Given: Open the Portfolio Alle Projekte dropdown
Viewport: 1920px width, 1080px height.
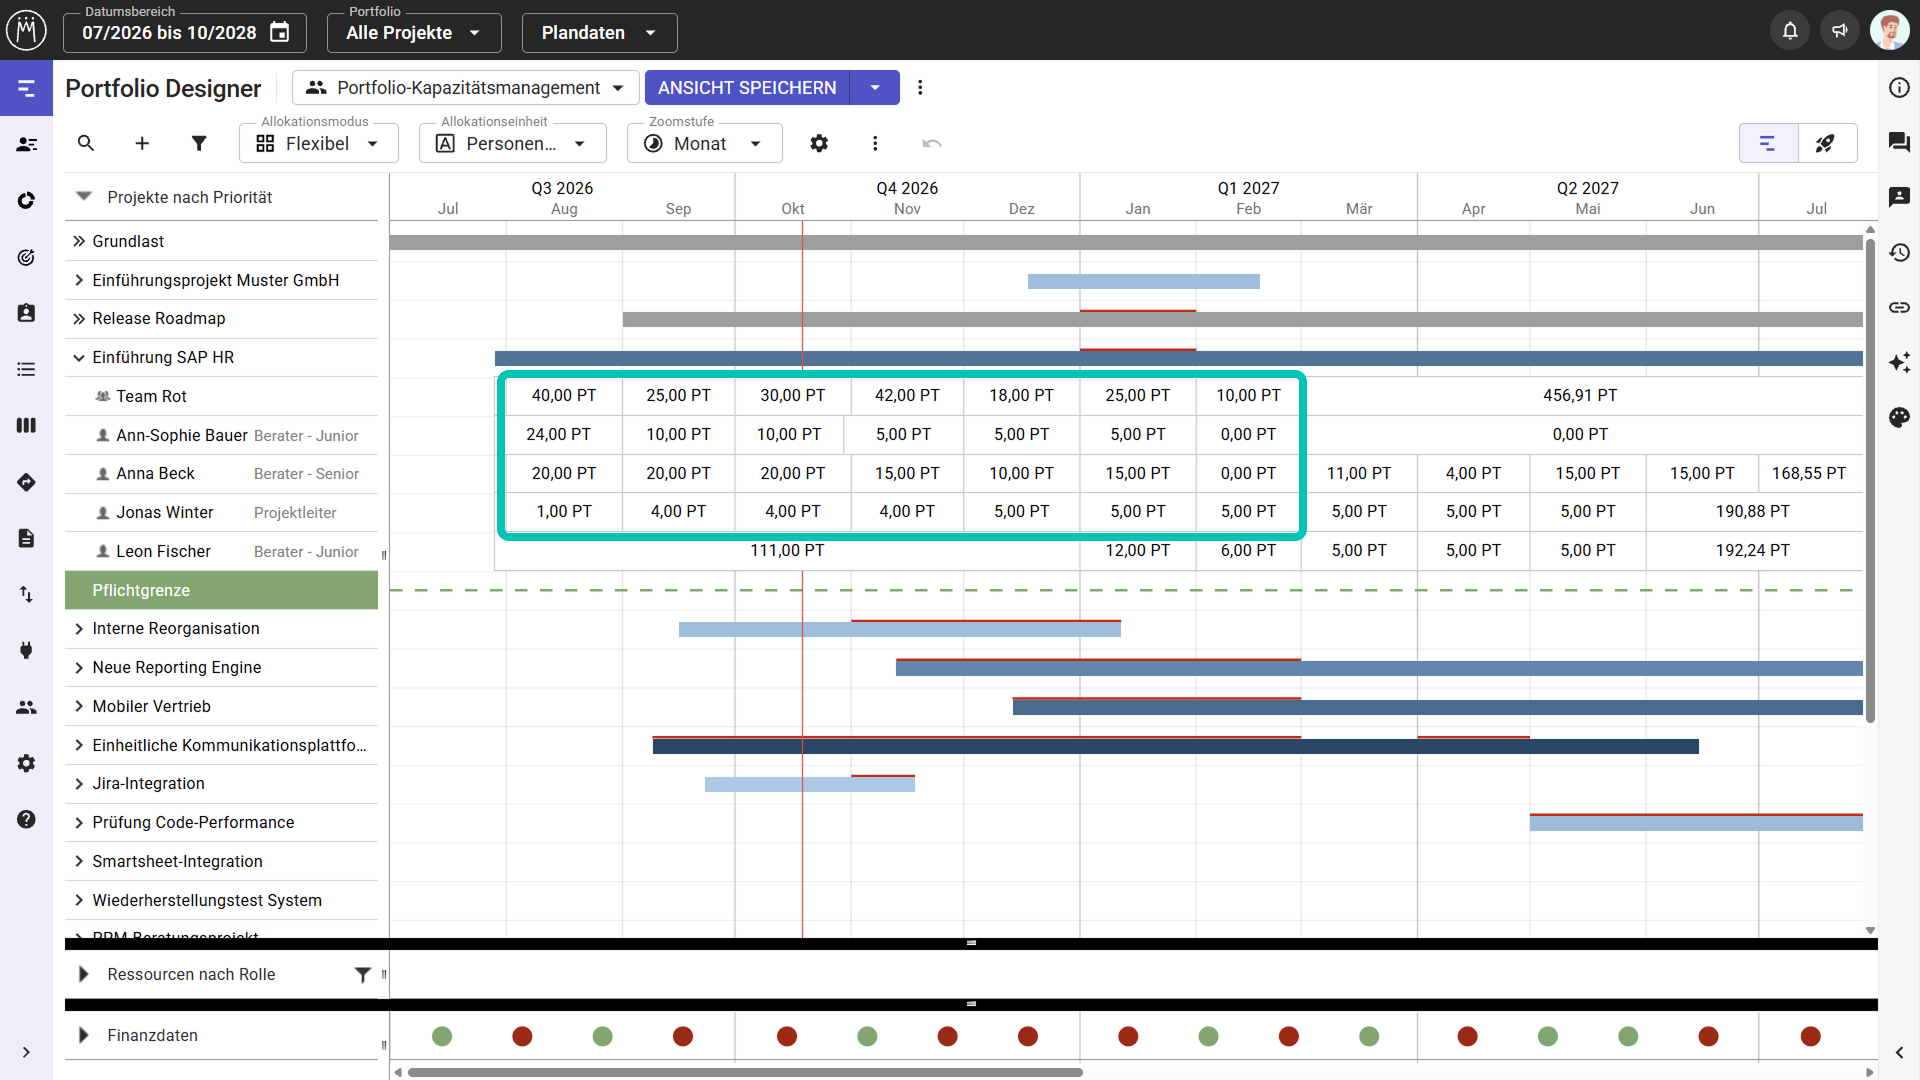Looking at the screenshot, I should click(x=414, y=33).
